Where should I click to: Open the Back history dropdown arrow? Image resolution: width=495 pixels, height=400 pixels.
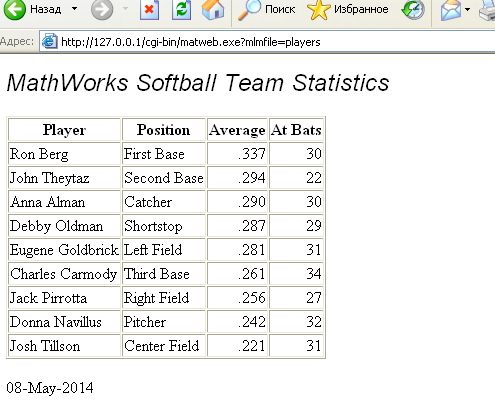coord(75,9)
